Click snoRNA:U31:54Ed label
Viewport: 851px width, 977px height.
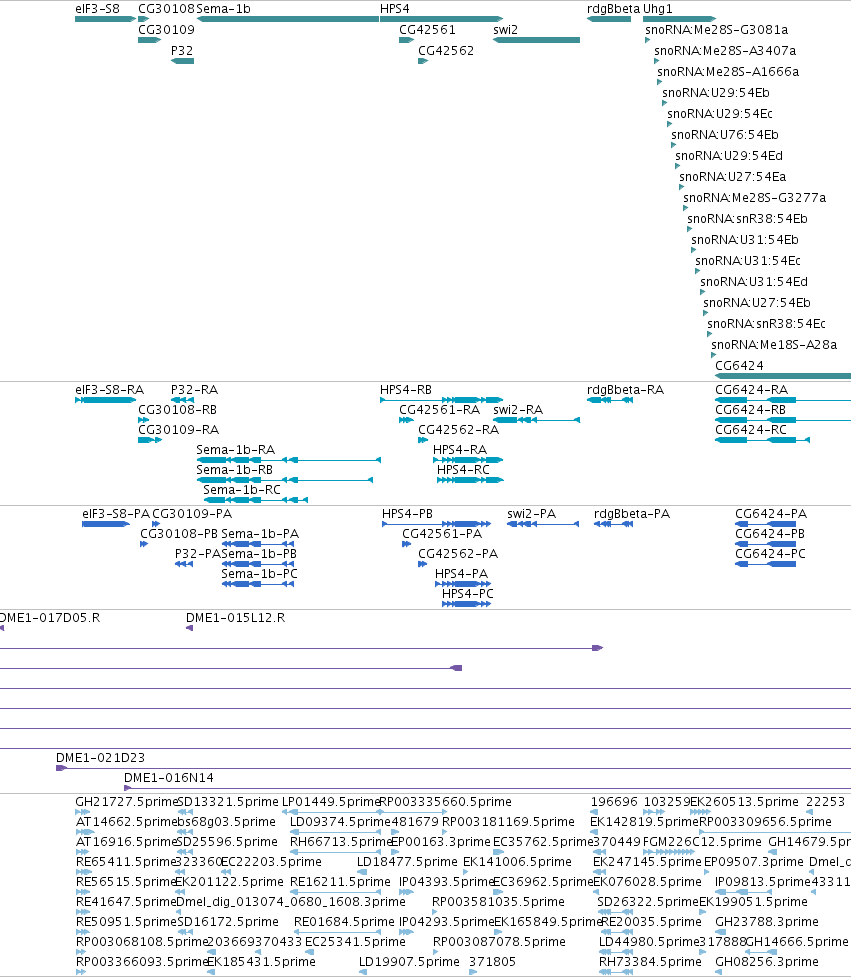coord(754,282)
